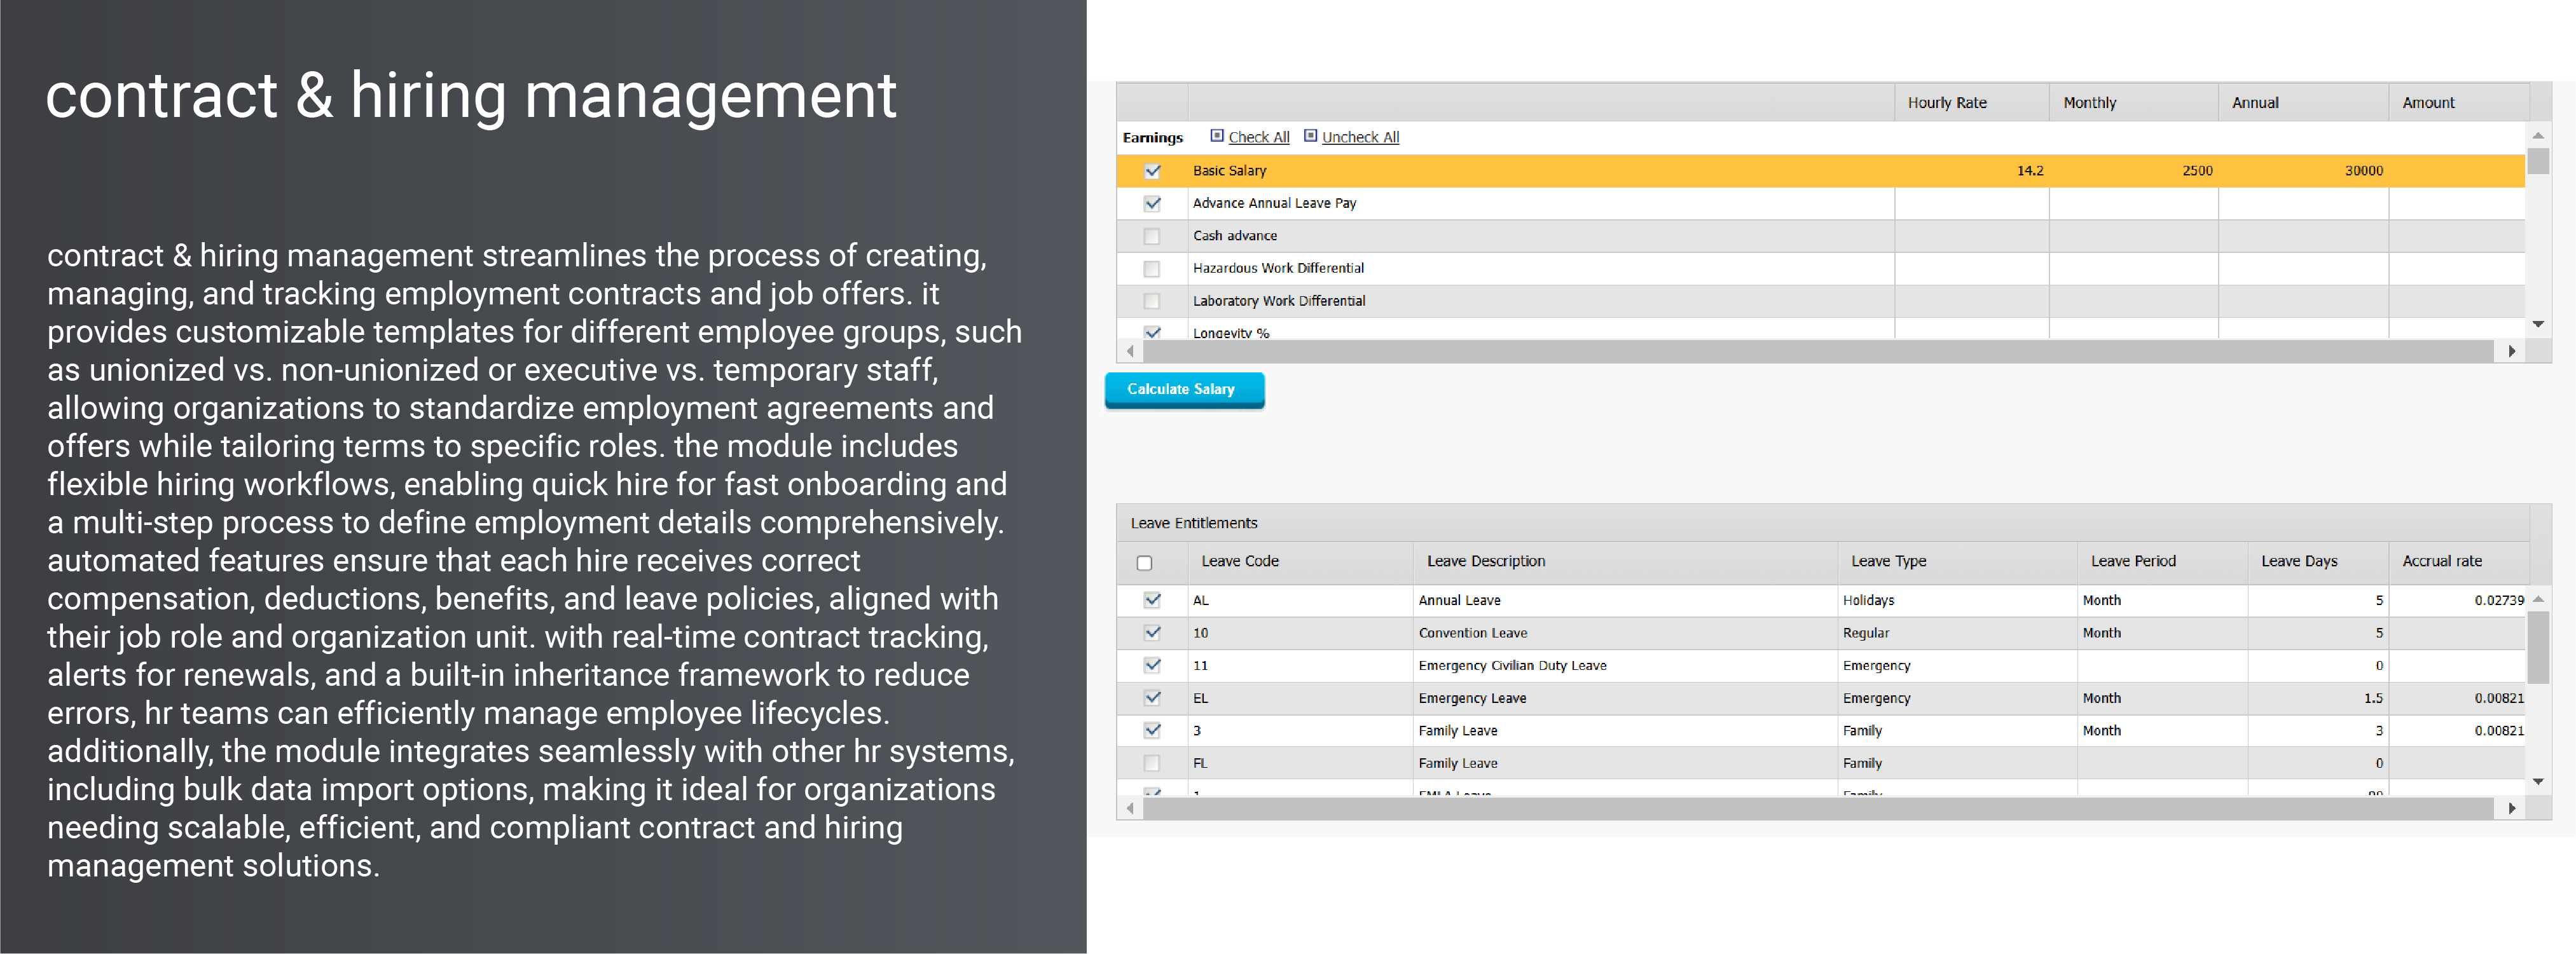Click the Amount column header
This screenshot has height=954, width=2576.
pyautogui.click(x=2459, y=102)
